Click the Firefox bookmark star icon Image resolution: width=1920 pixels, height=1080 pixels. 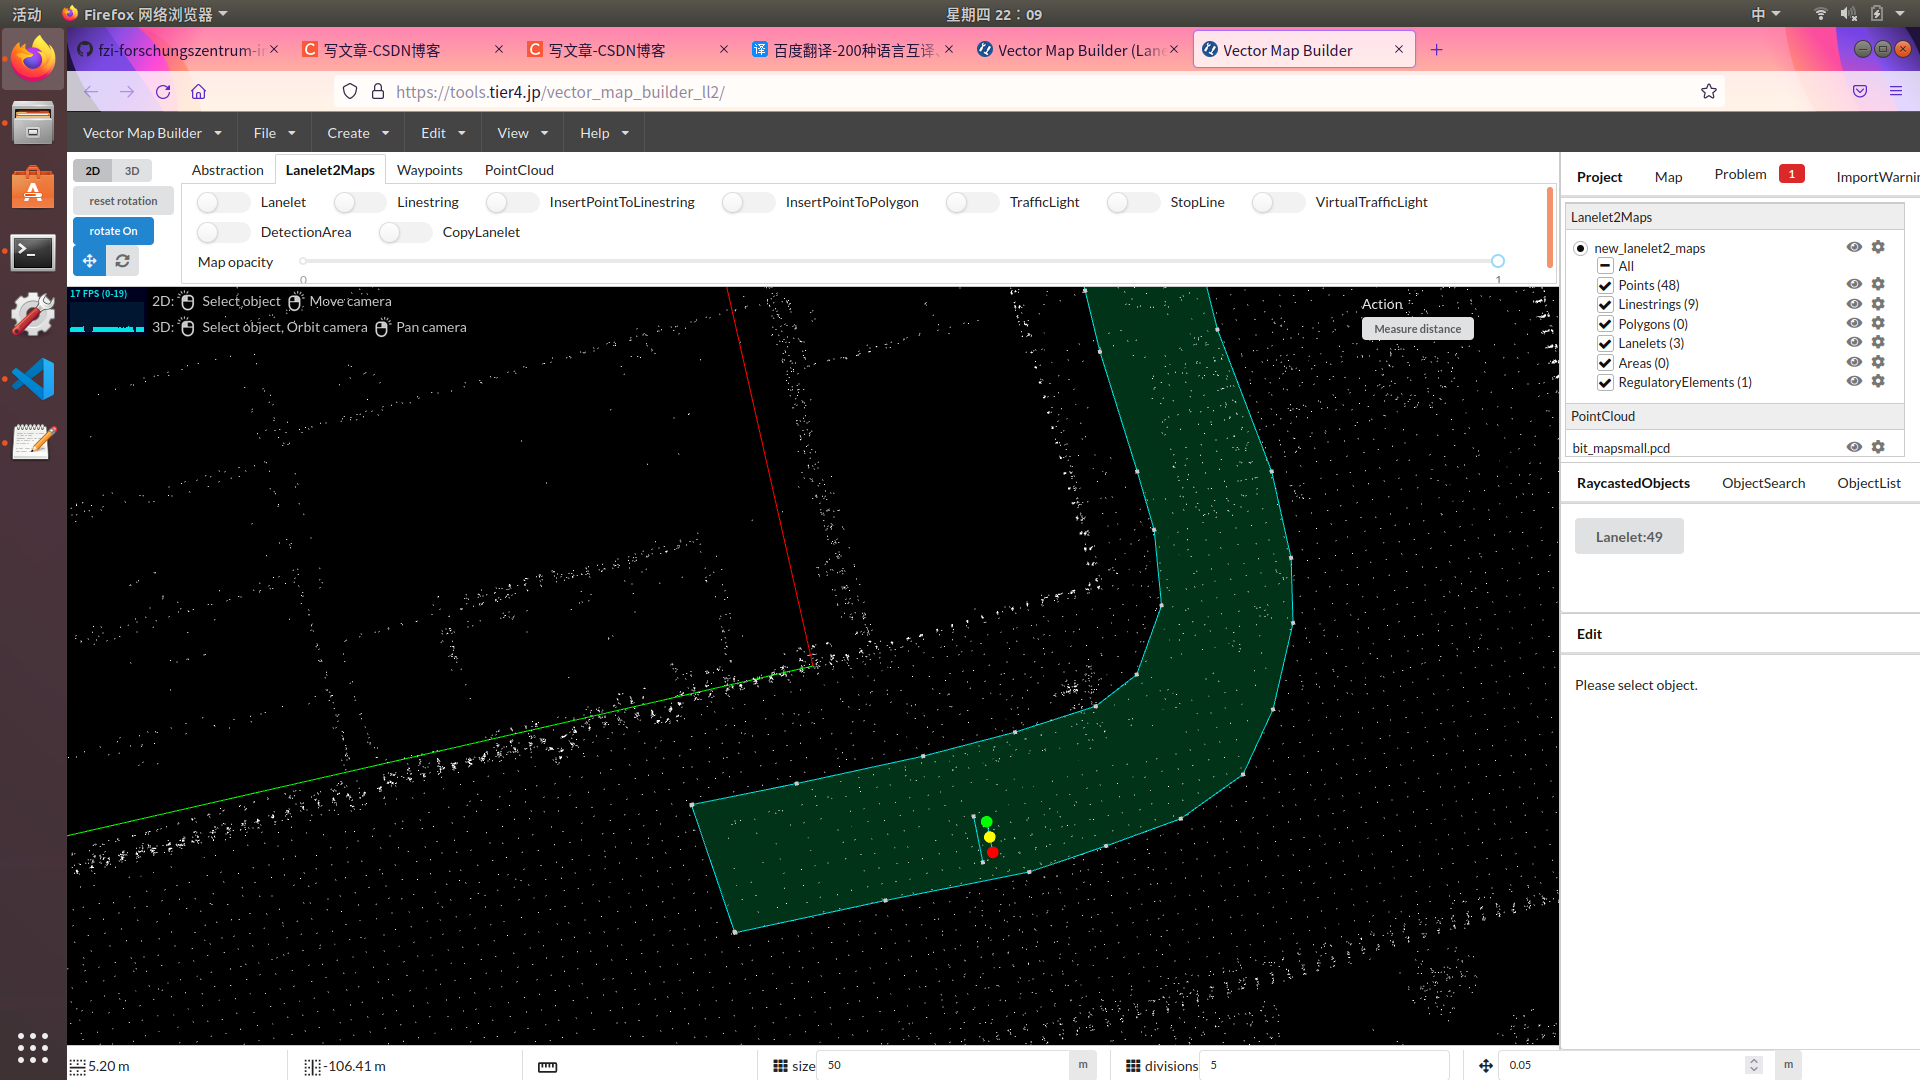pos(1709,92)
